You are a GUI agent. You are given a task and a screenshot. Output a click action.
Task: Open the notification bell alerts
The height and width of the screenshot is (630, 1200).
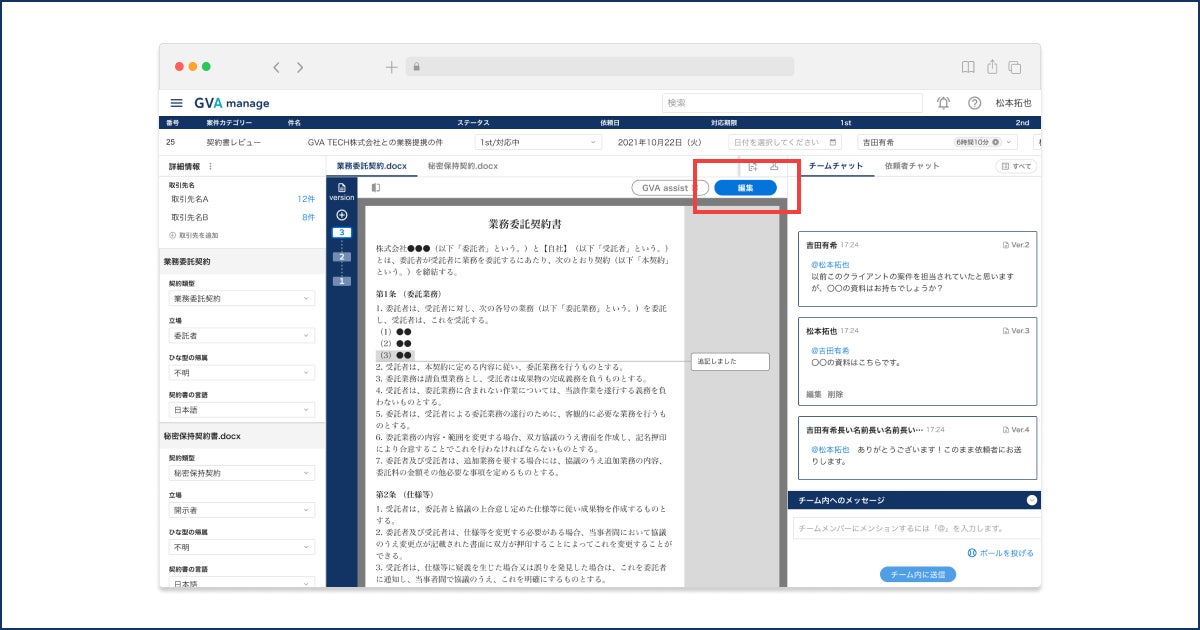[x=944, y=103]
